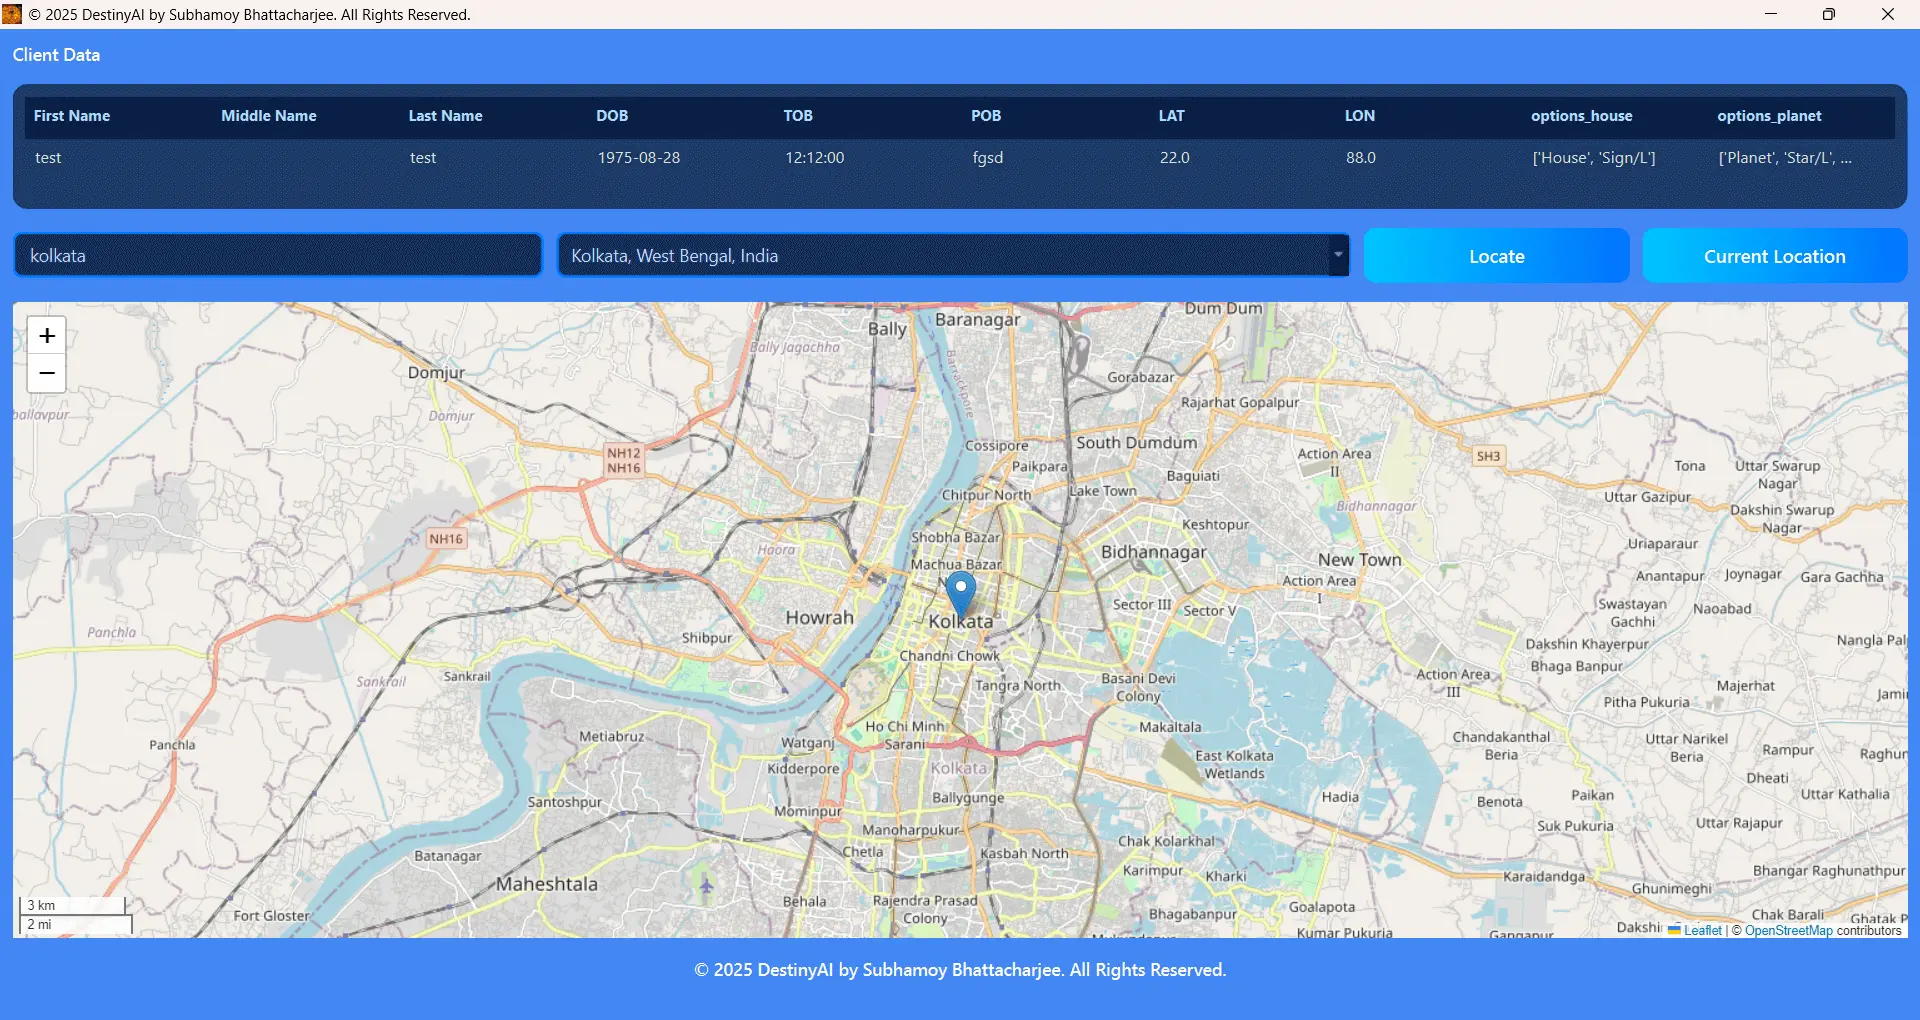Sort by First Name column header
Viewport: 1920px width, 1020px height.
72,116
